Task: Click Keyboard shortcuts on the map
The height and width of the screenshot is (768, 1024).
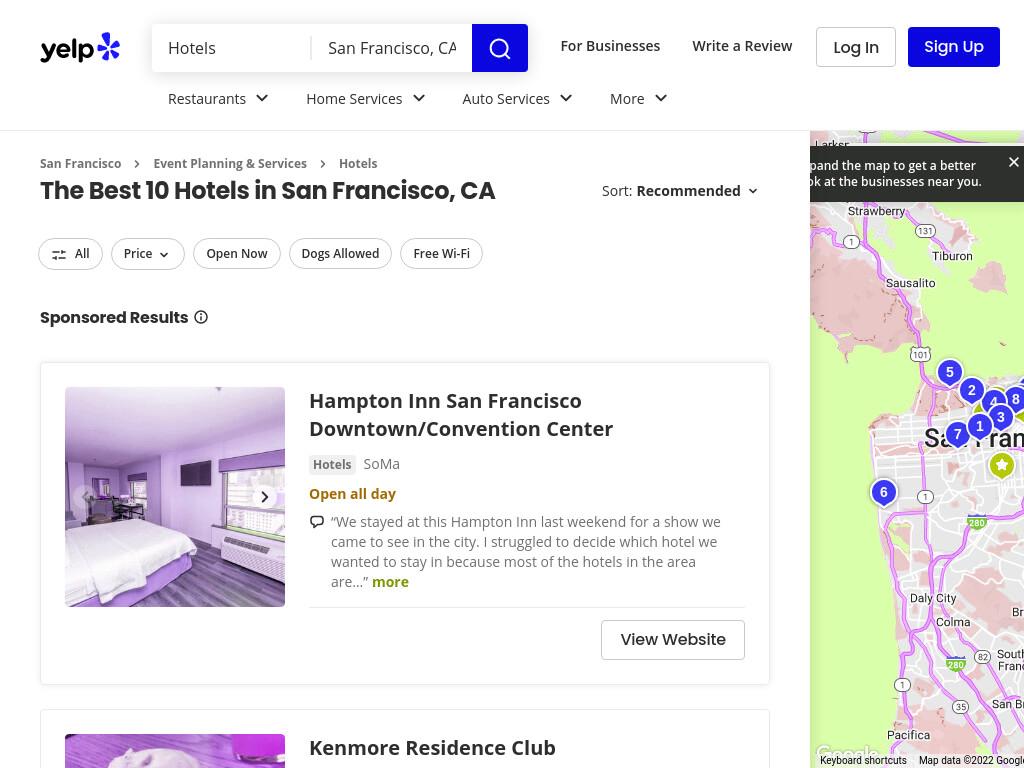Action: (863, 760)
